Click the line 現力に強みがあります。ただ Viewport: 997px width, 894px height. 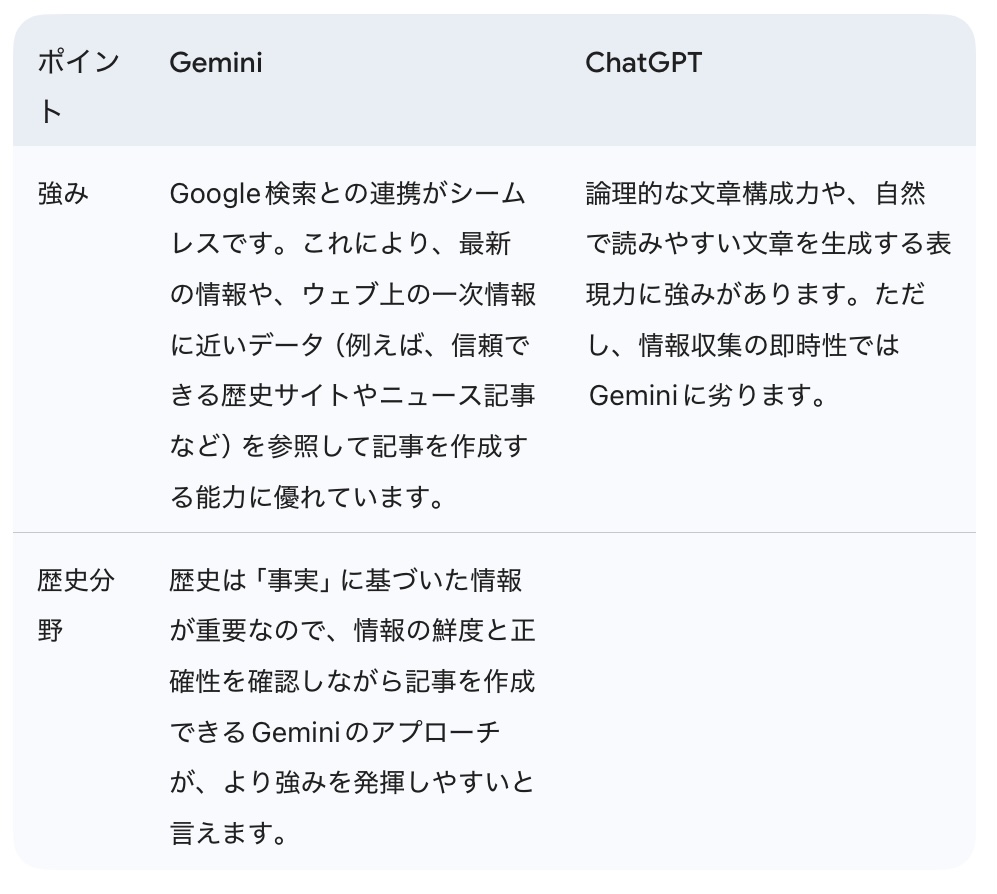(755, 294)
